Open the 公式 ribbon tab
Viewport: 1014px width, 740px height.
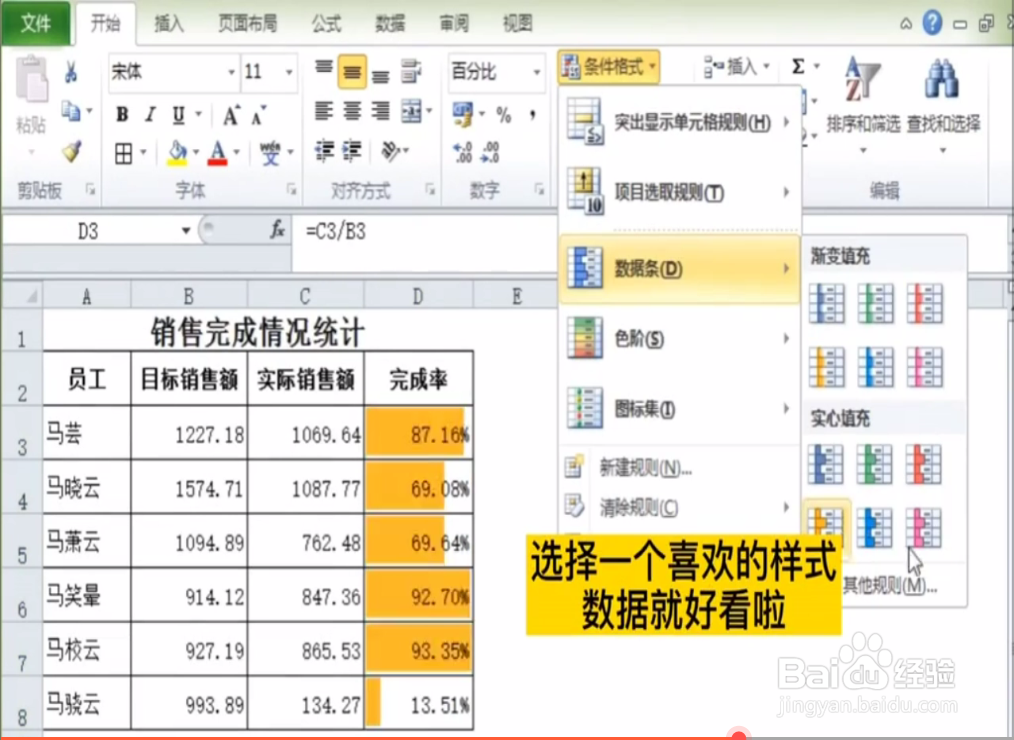(x=326, y=23)
